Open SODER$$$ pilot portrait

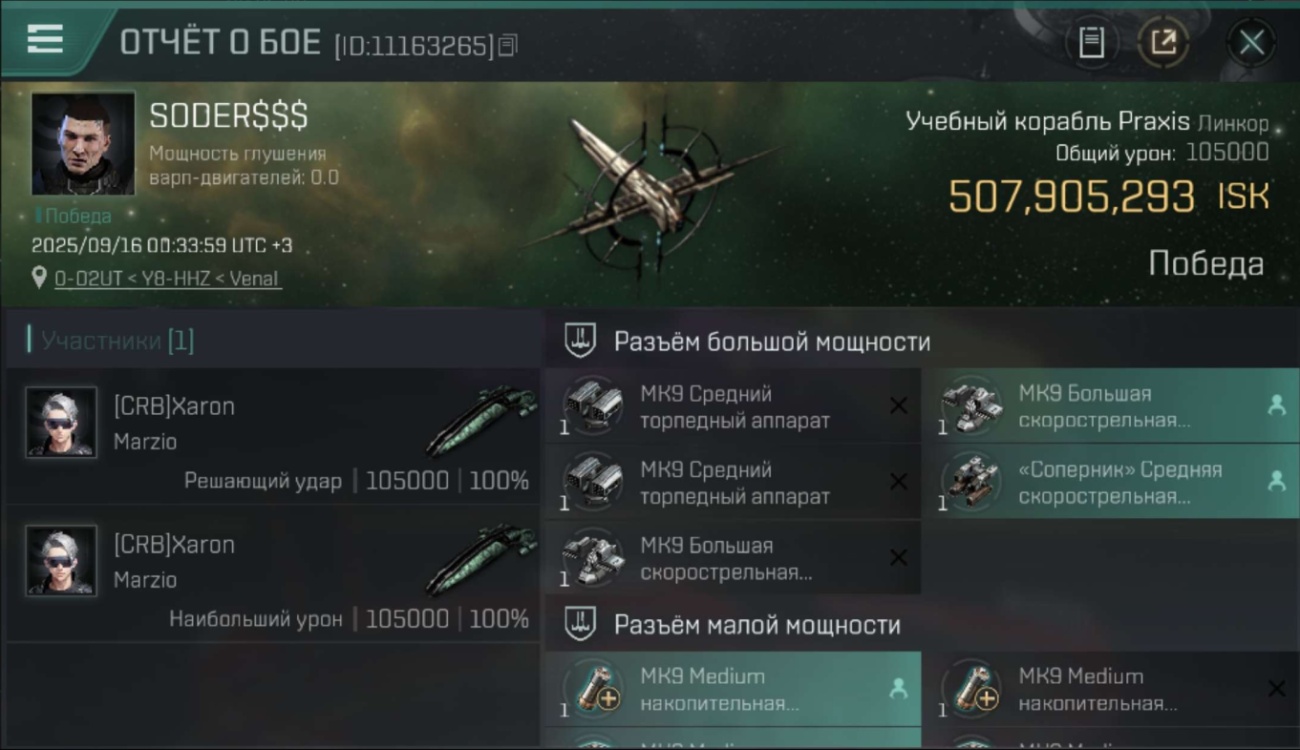point(83,143)
